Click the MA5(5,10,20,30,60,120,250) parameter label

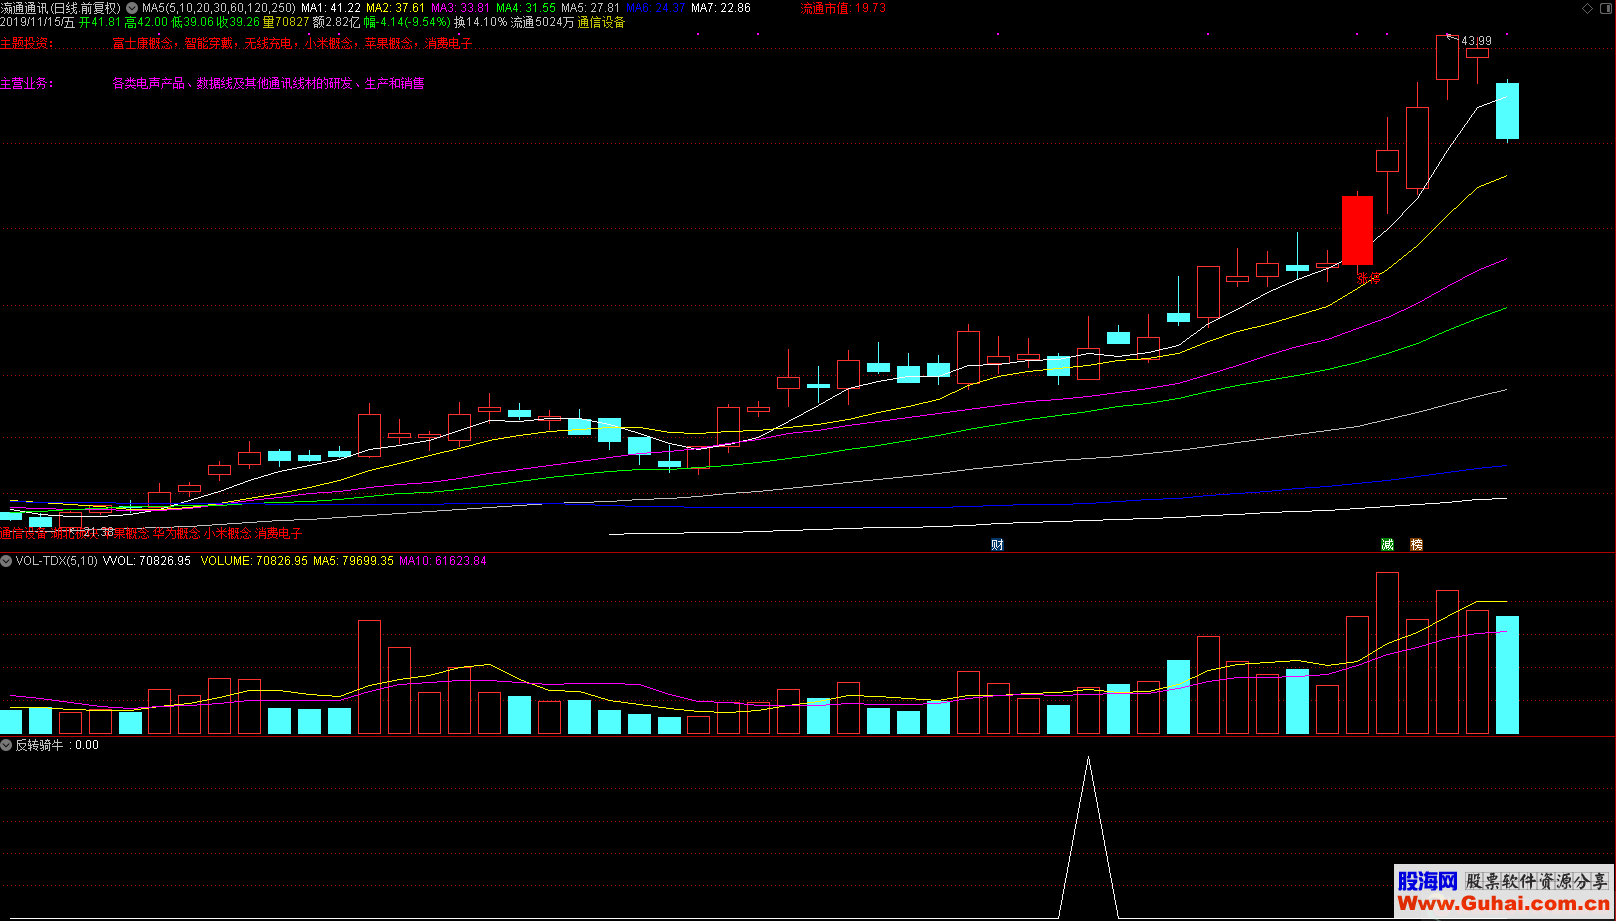coord(218,8)
